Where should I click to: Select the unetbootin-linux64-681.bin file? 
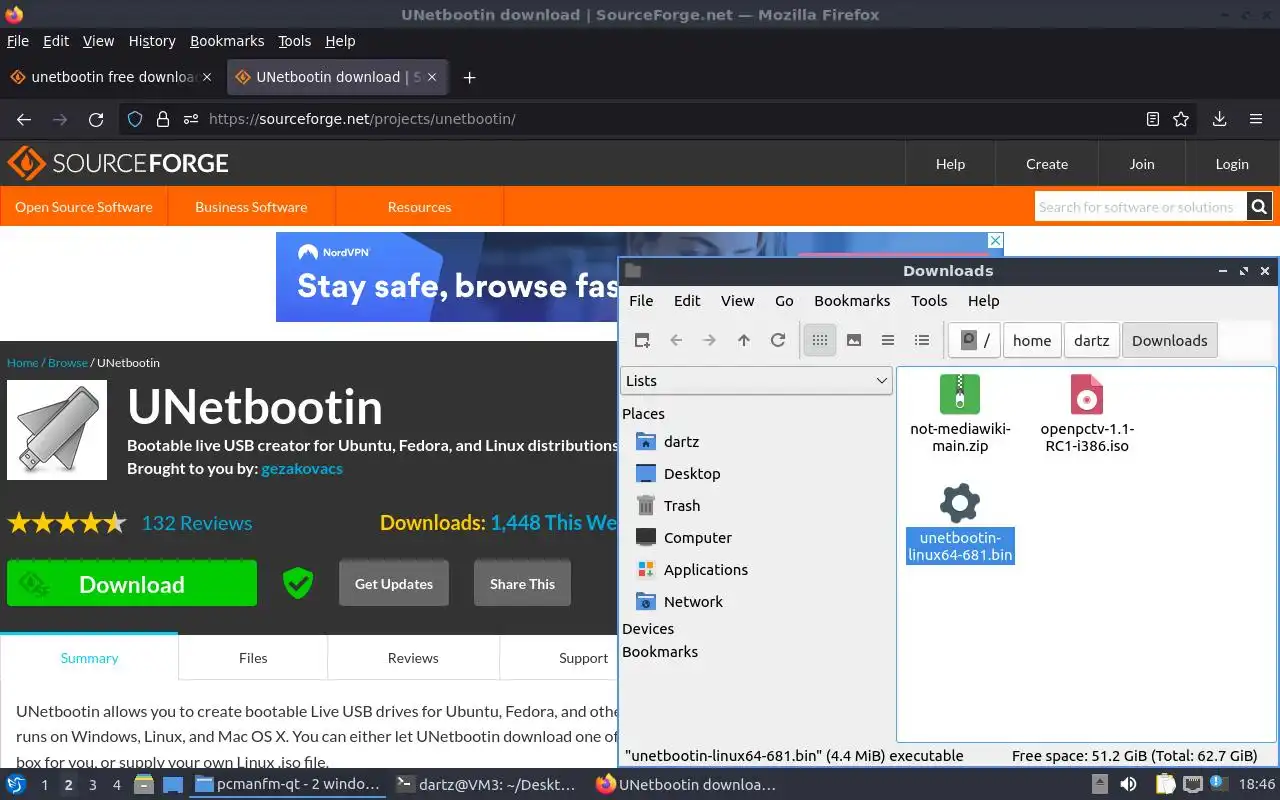960,523
